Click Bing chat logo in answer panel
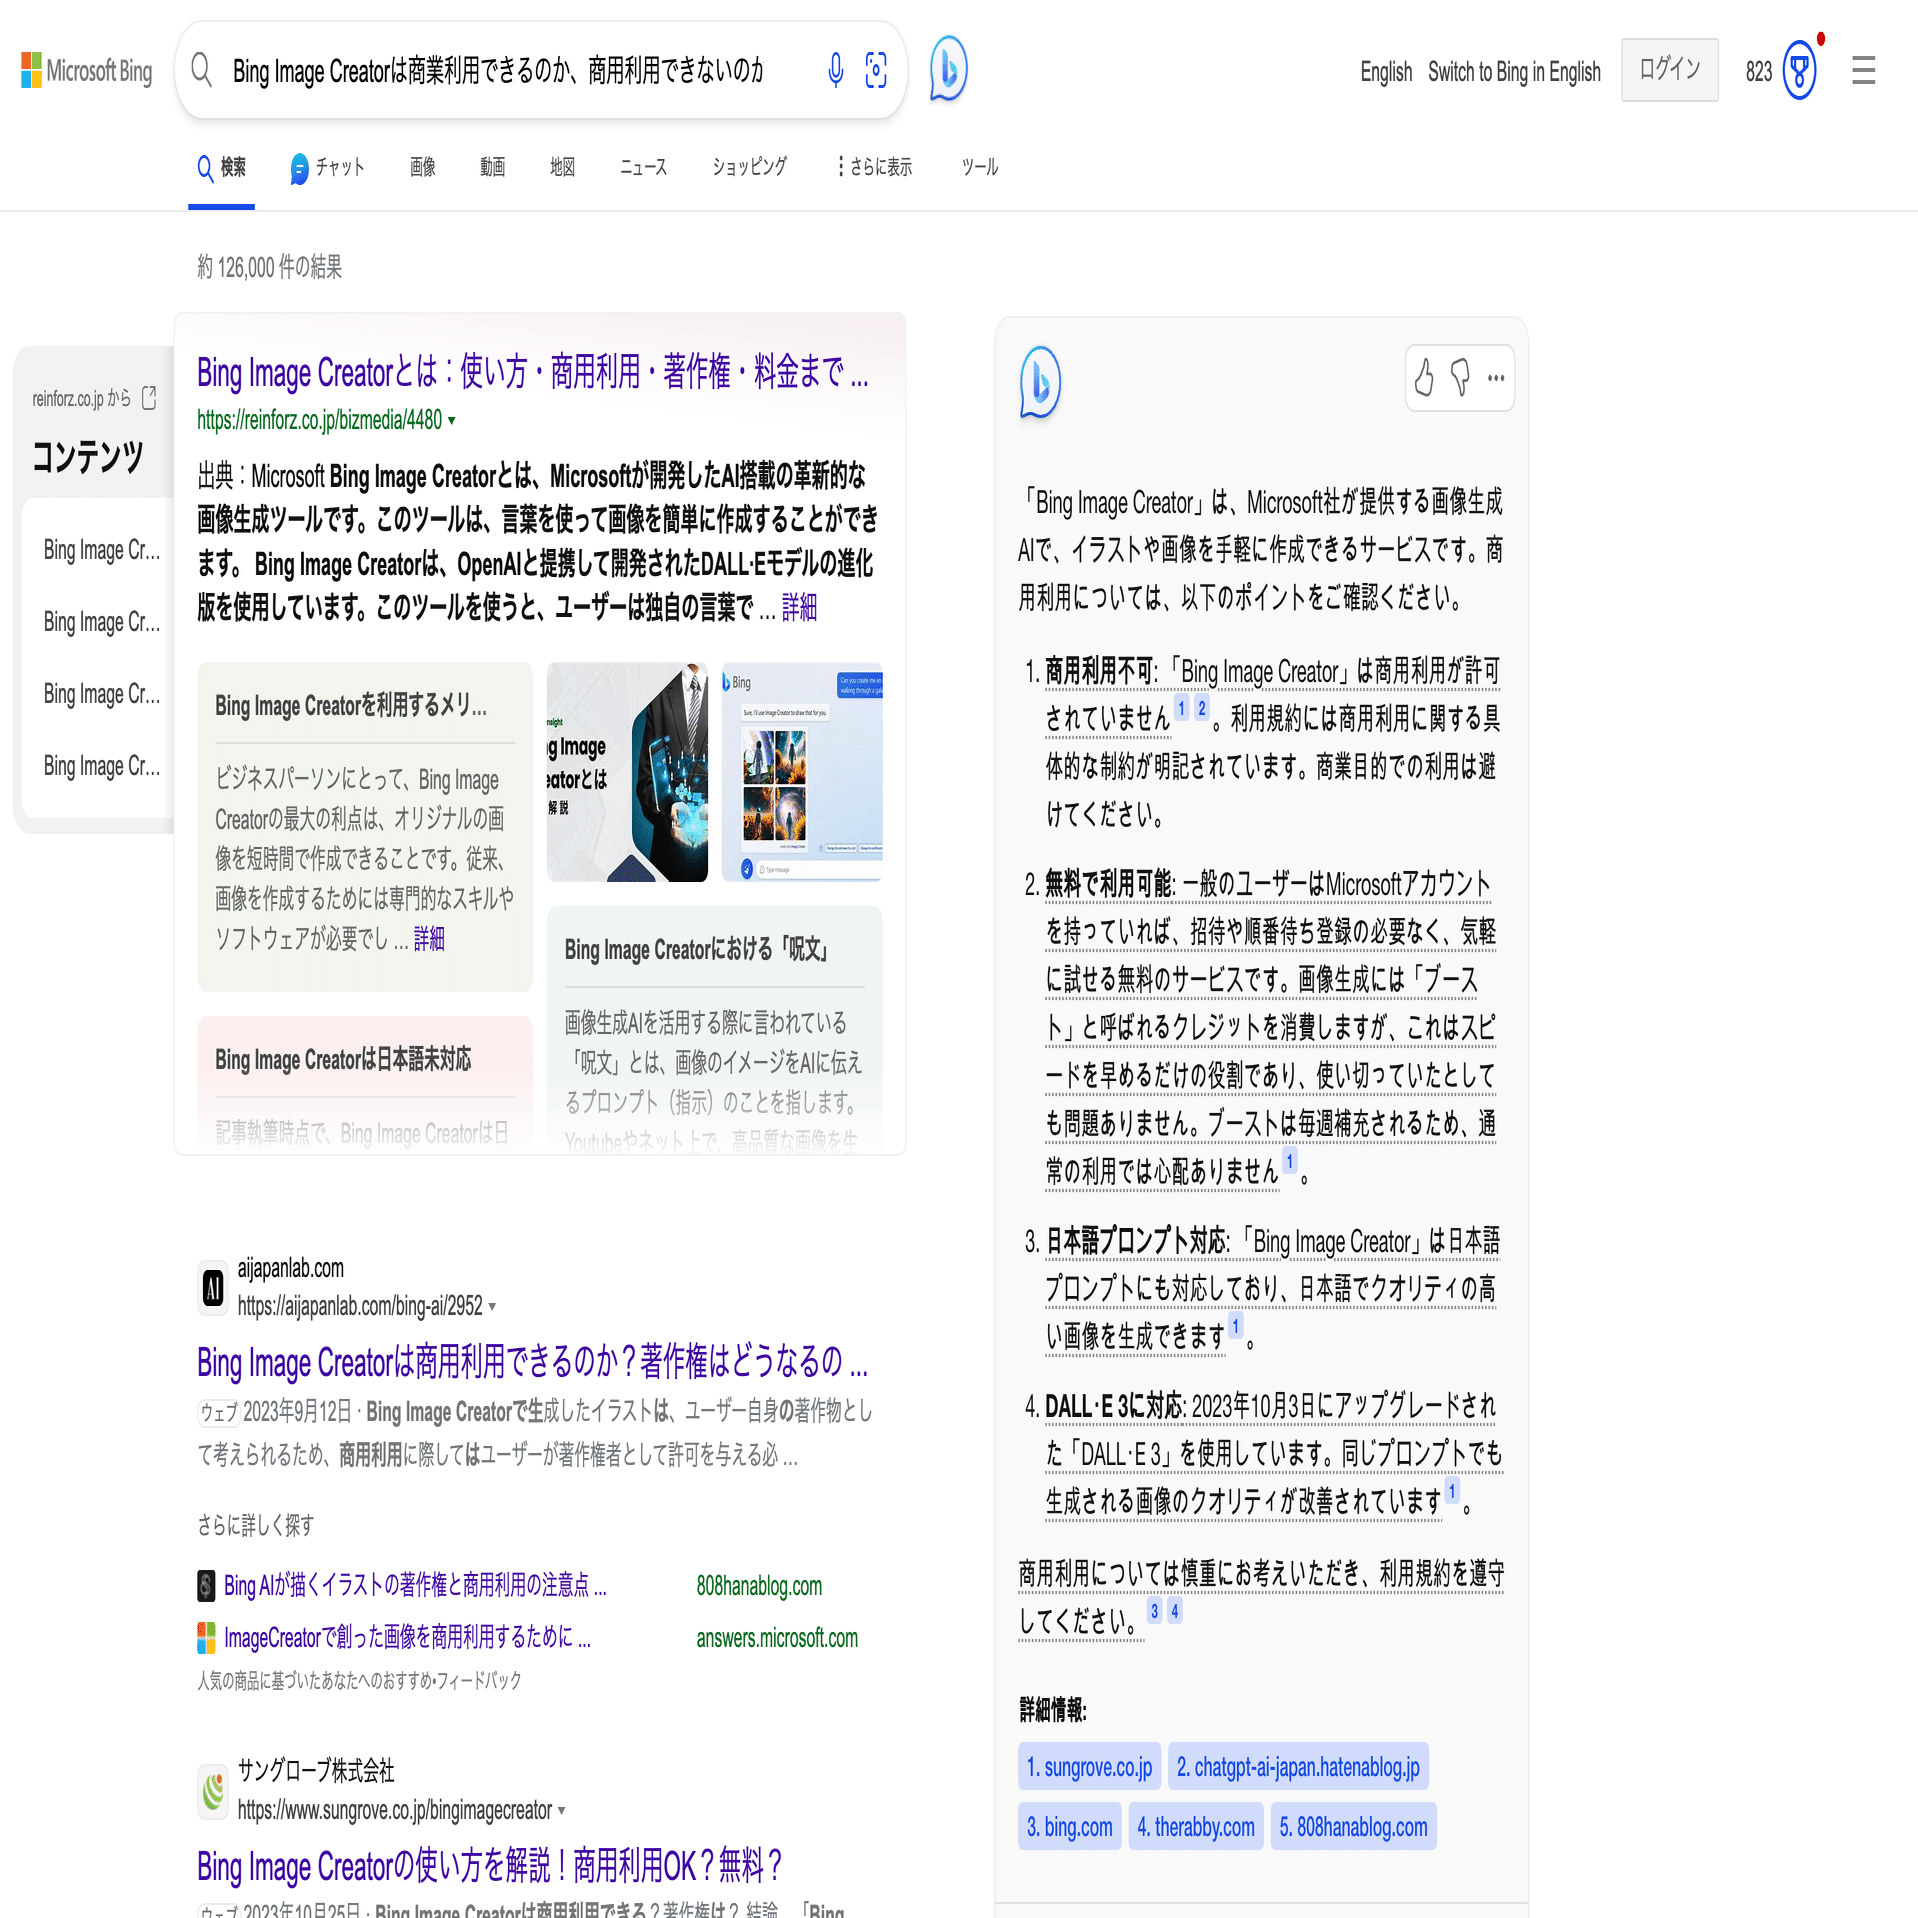 1040,381
